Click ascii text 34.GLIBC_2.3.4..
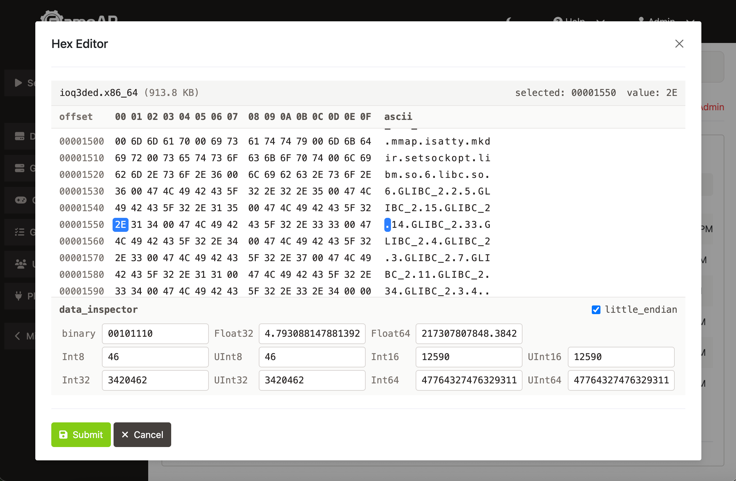This screenshot has height=481, width=736. point(437,291)
